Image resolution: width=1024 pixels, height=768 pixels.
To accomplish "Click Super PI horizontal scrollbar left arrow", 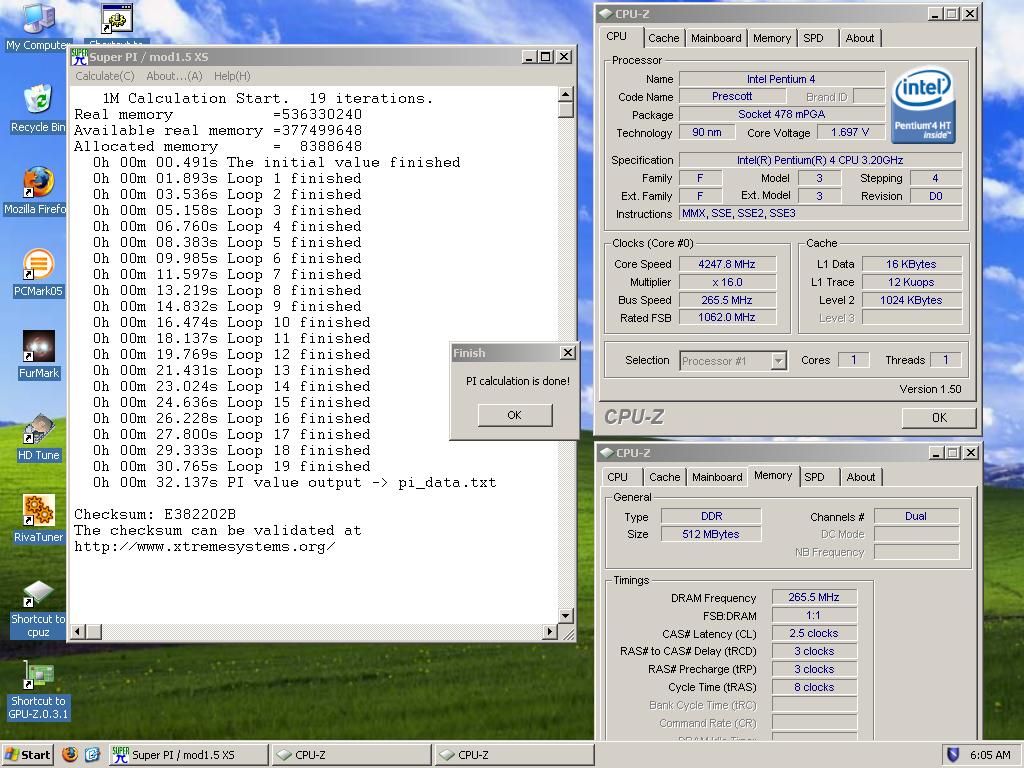I will [78, 631].
